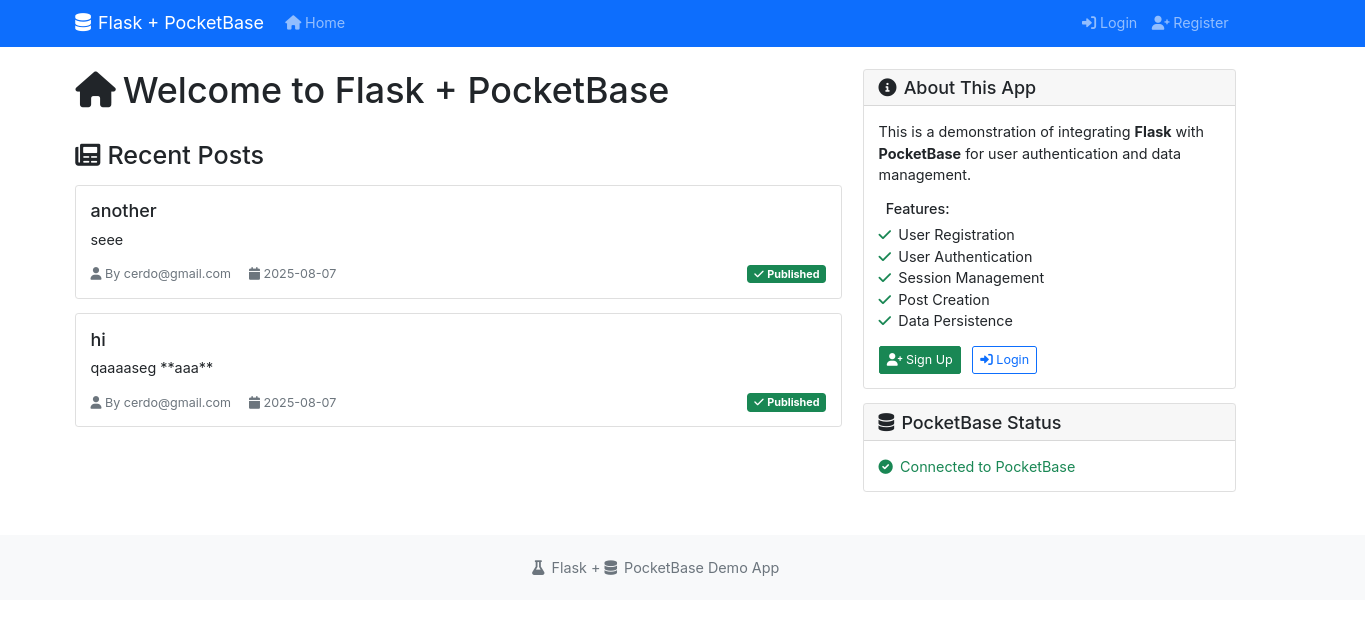This screenshot has width=1365, height=620.
Task: Click Published badge on the "hi" post
Action: [786, 402]
